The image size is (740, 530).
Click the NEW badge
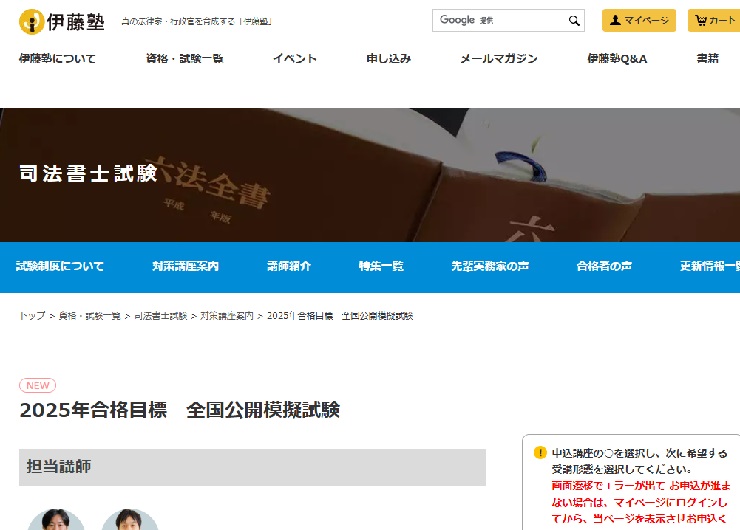pos(37,385)
